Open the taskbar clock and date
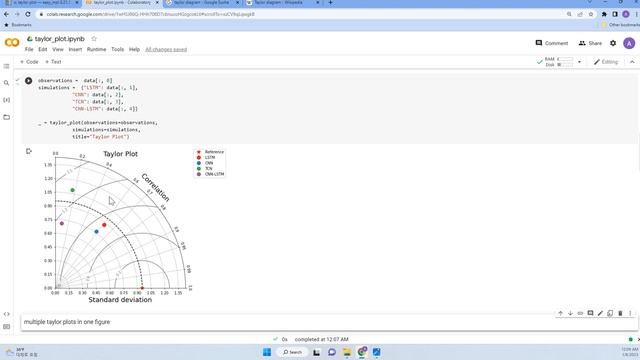Screen dimensions: 640x360 [629, 352]
